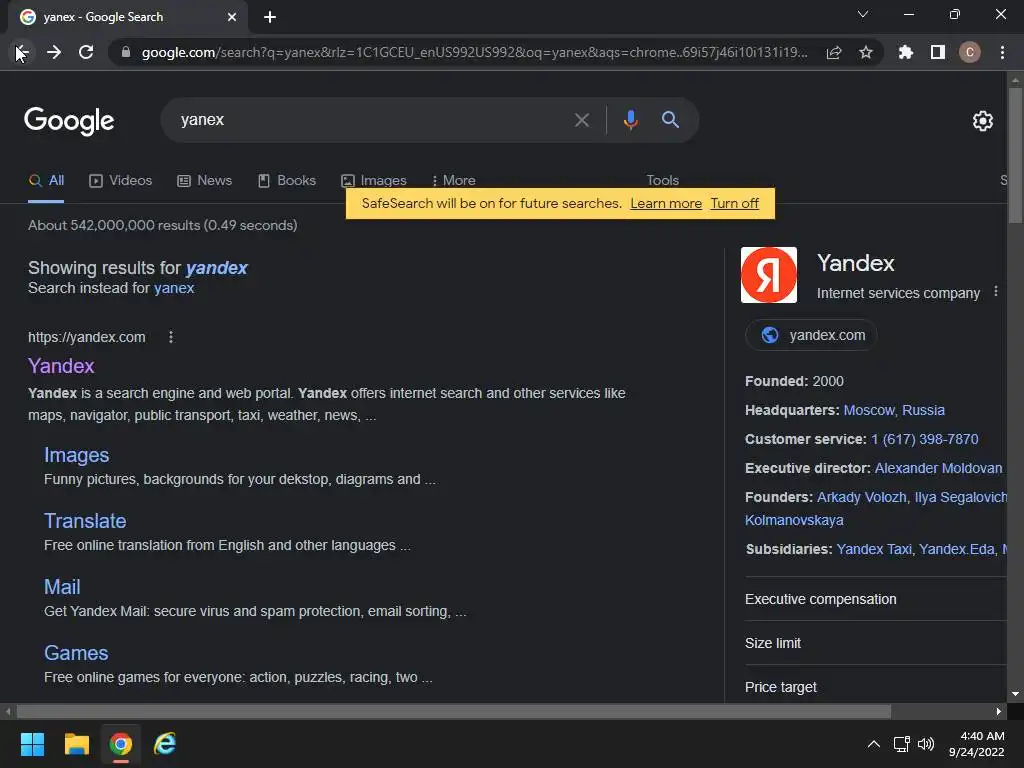Open the SafeSearch Learn more link
This screenshot has height=768, width=1024.
666,204
